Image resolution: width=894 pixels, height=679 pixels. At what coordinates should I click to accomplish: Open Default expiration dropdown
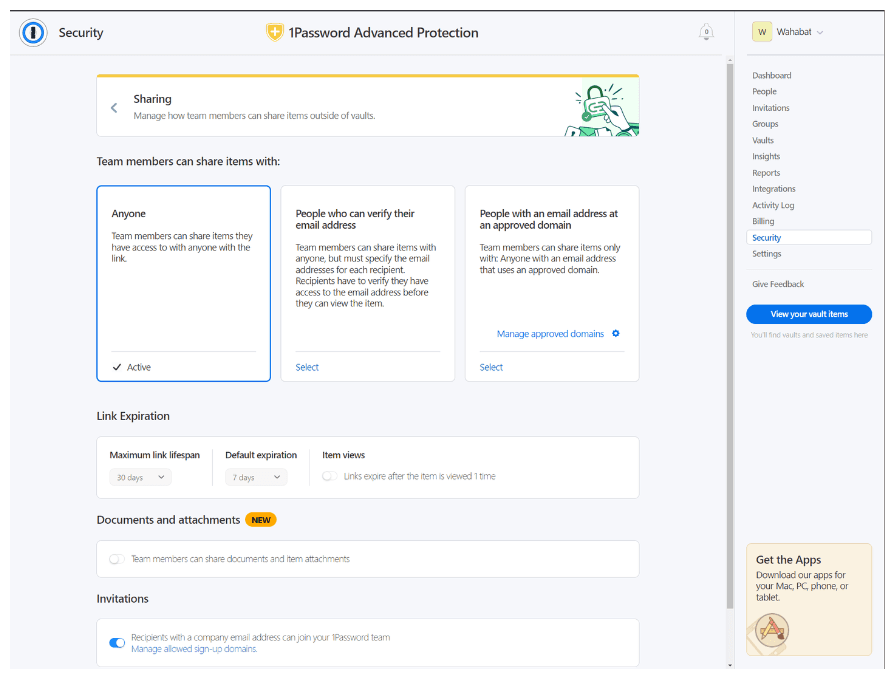click(x=256, y=478)
